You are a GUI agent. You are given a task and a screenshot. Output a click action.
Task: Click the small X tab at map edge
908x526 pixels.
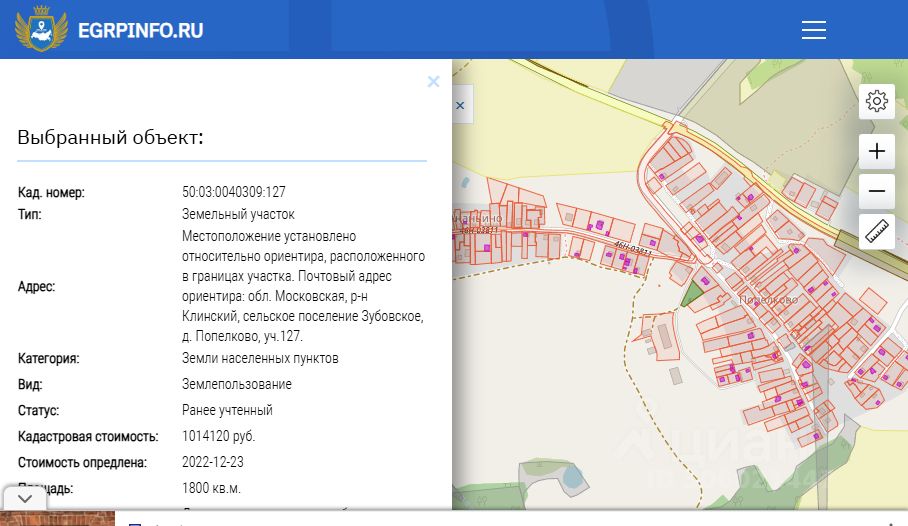460,105
